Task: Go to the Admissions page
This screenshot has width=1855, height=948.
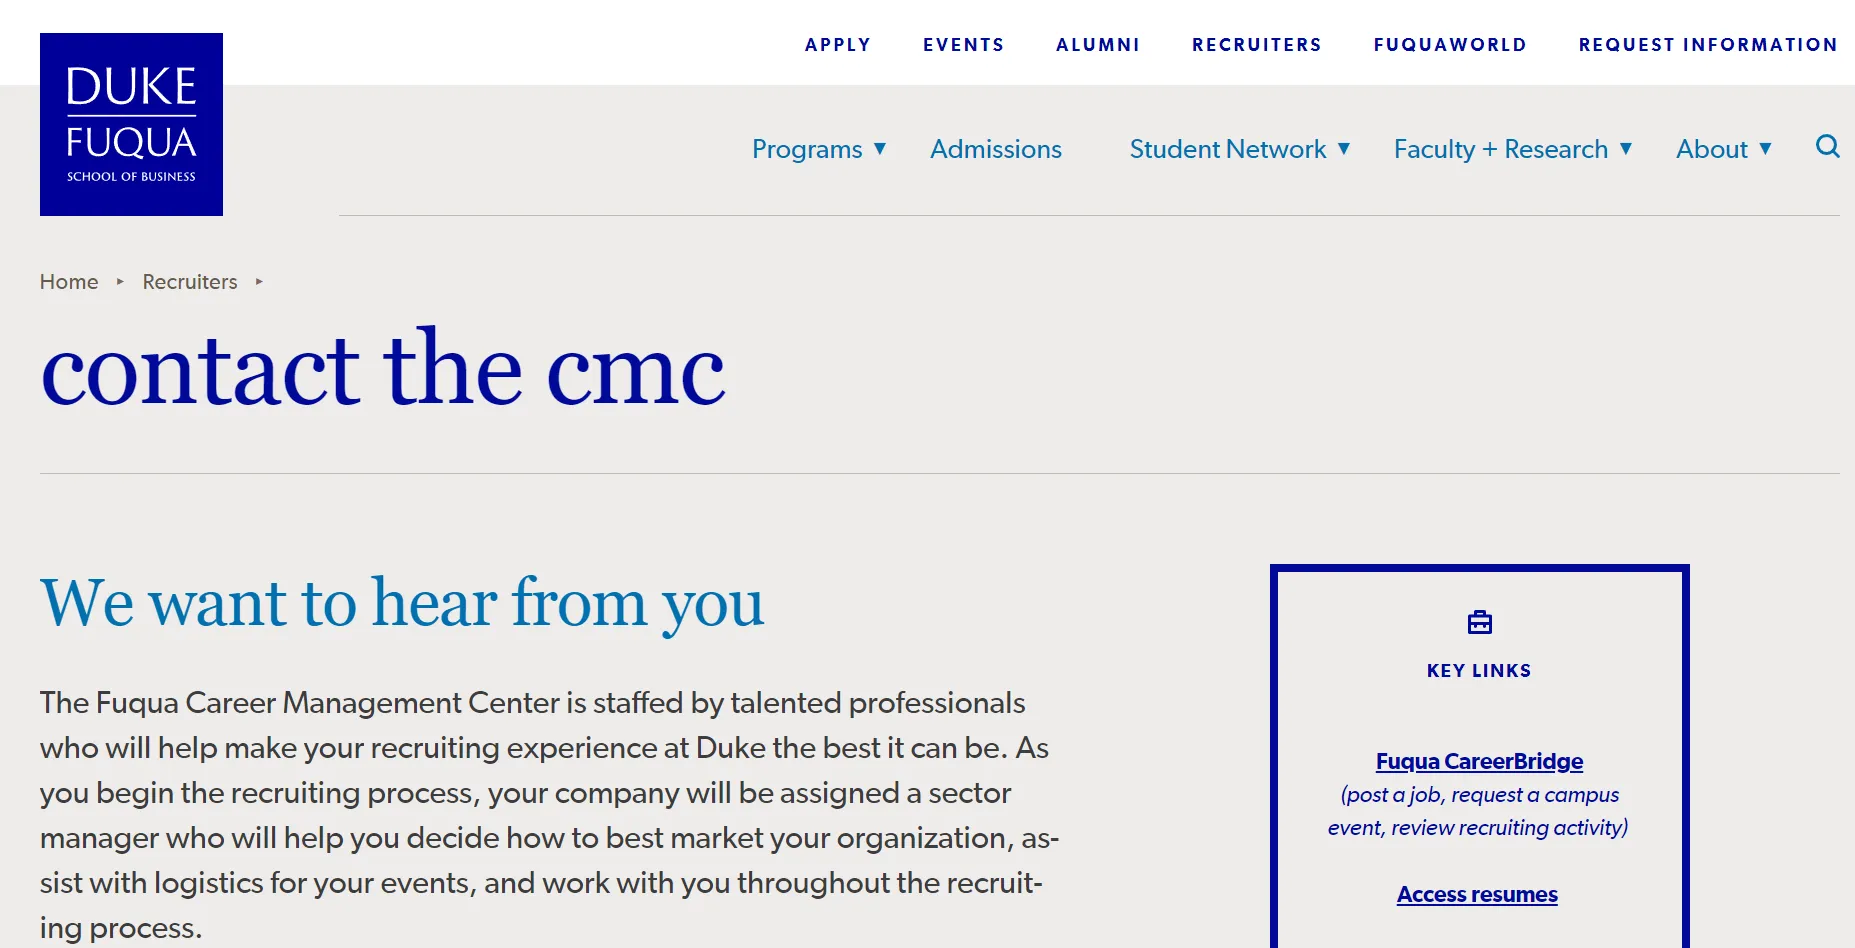Action: pyautogui.click(x=995, y=149)
